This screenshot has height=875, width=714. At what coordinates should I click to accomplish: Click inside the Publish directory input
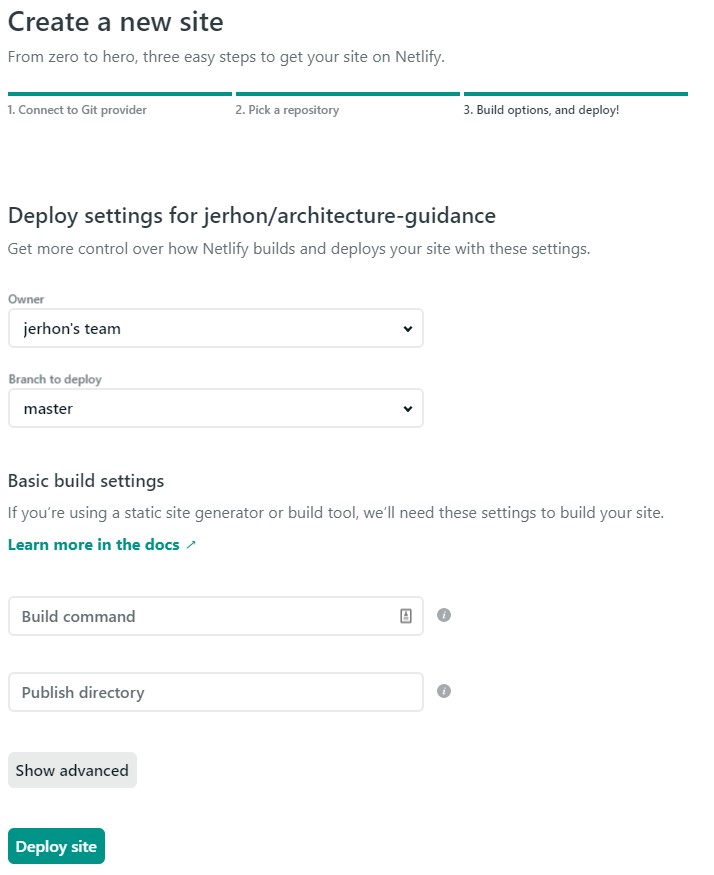(200, 691)
